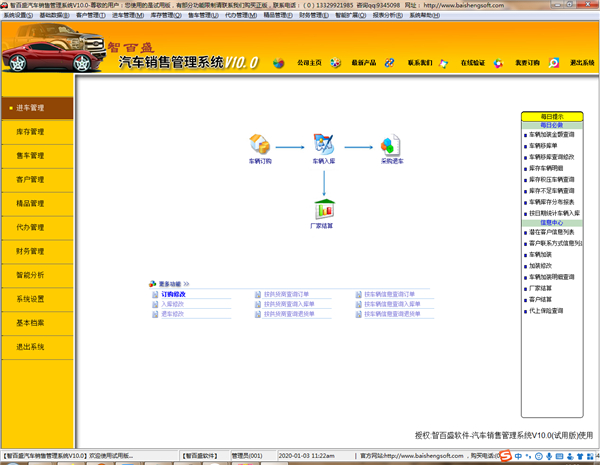Open the 智能扩展 menu
This screenshot has height=465, width=600.
point(351,15)
